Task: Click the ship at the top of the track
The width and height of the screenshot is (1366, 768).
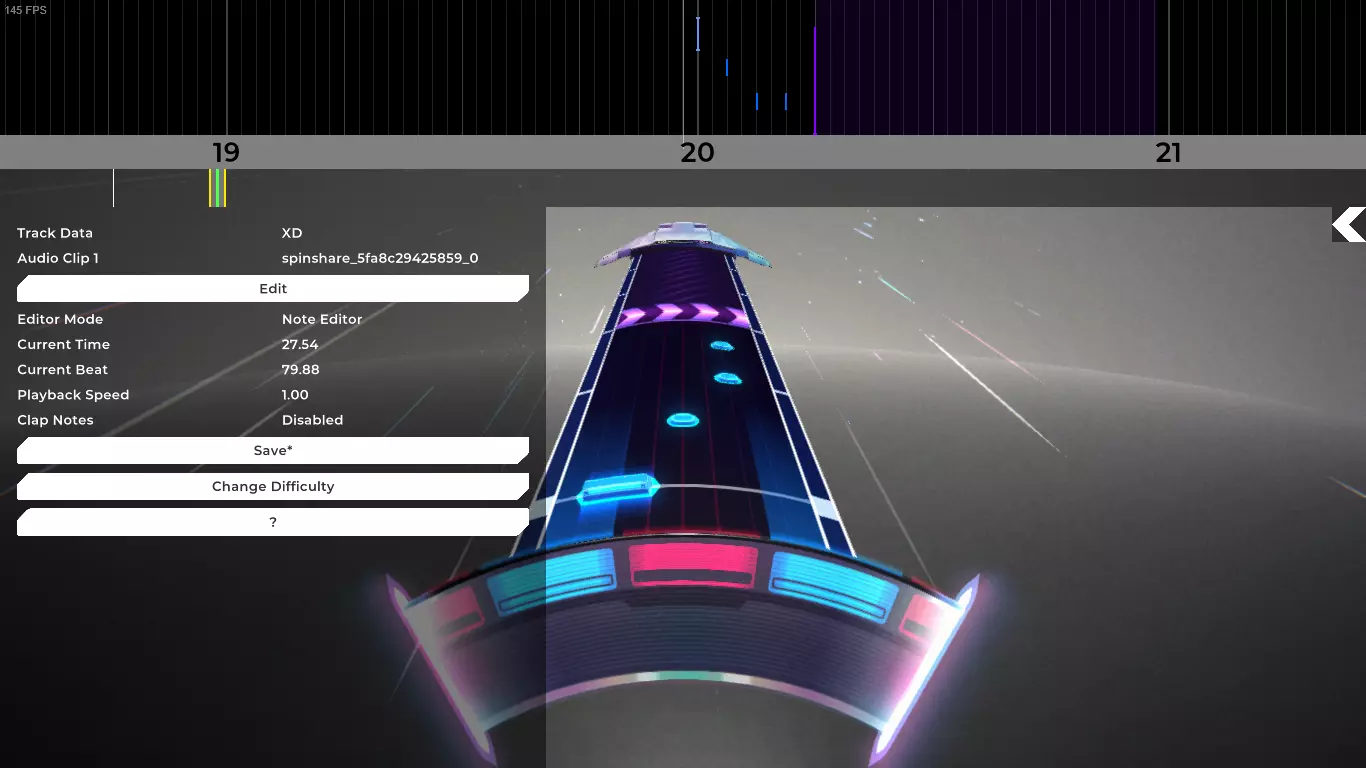Action: click(x=682, y=243)
